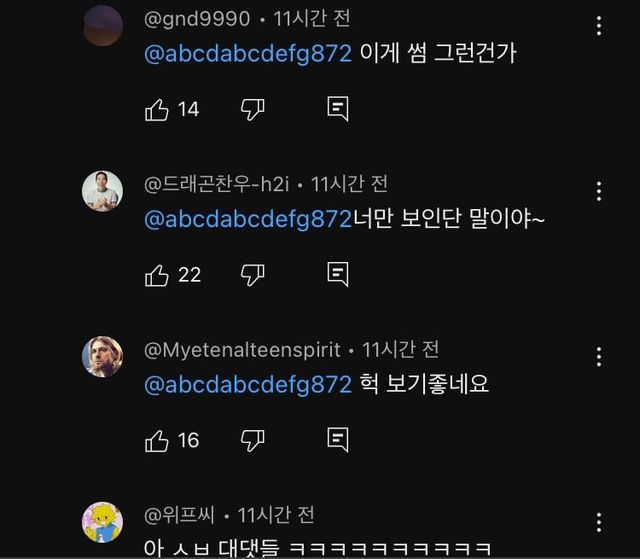Like the comment by @드래곤찬우-h2i
640x559 pixels.
[157, 275]
